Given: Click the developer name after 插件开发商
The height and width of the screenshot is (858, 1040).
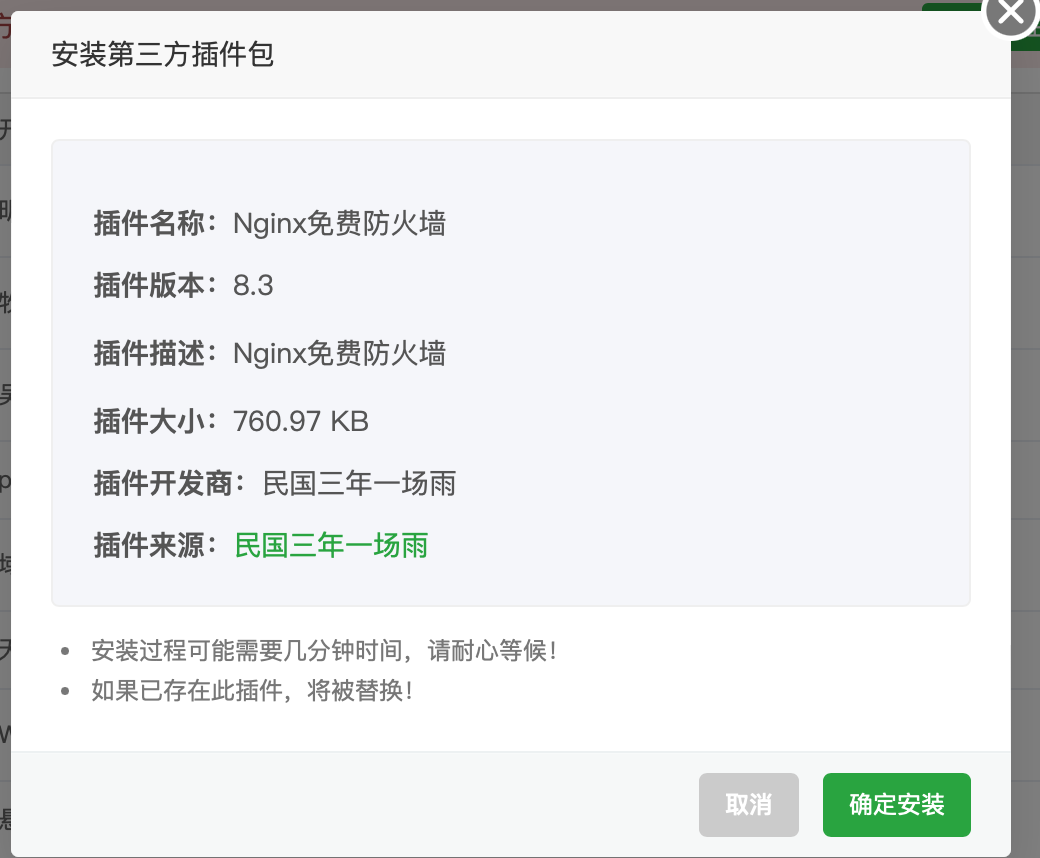Looking at the screenshot, I should tap(359, 483).
